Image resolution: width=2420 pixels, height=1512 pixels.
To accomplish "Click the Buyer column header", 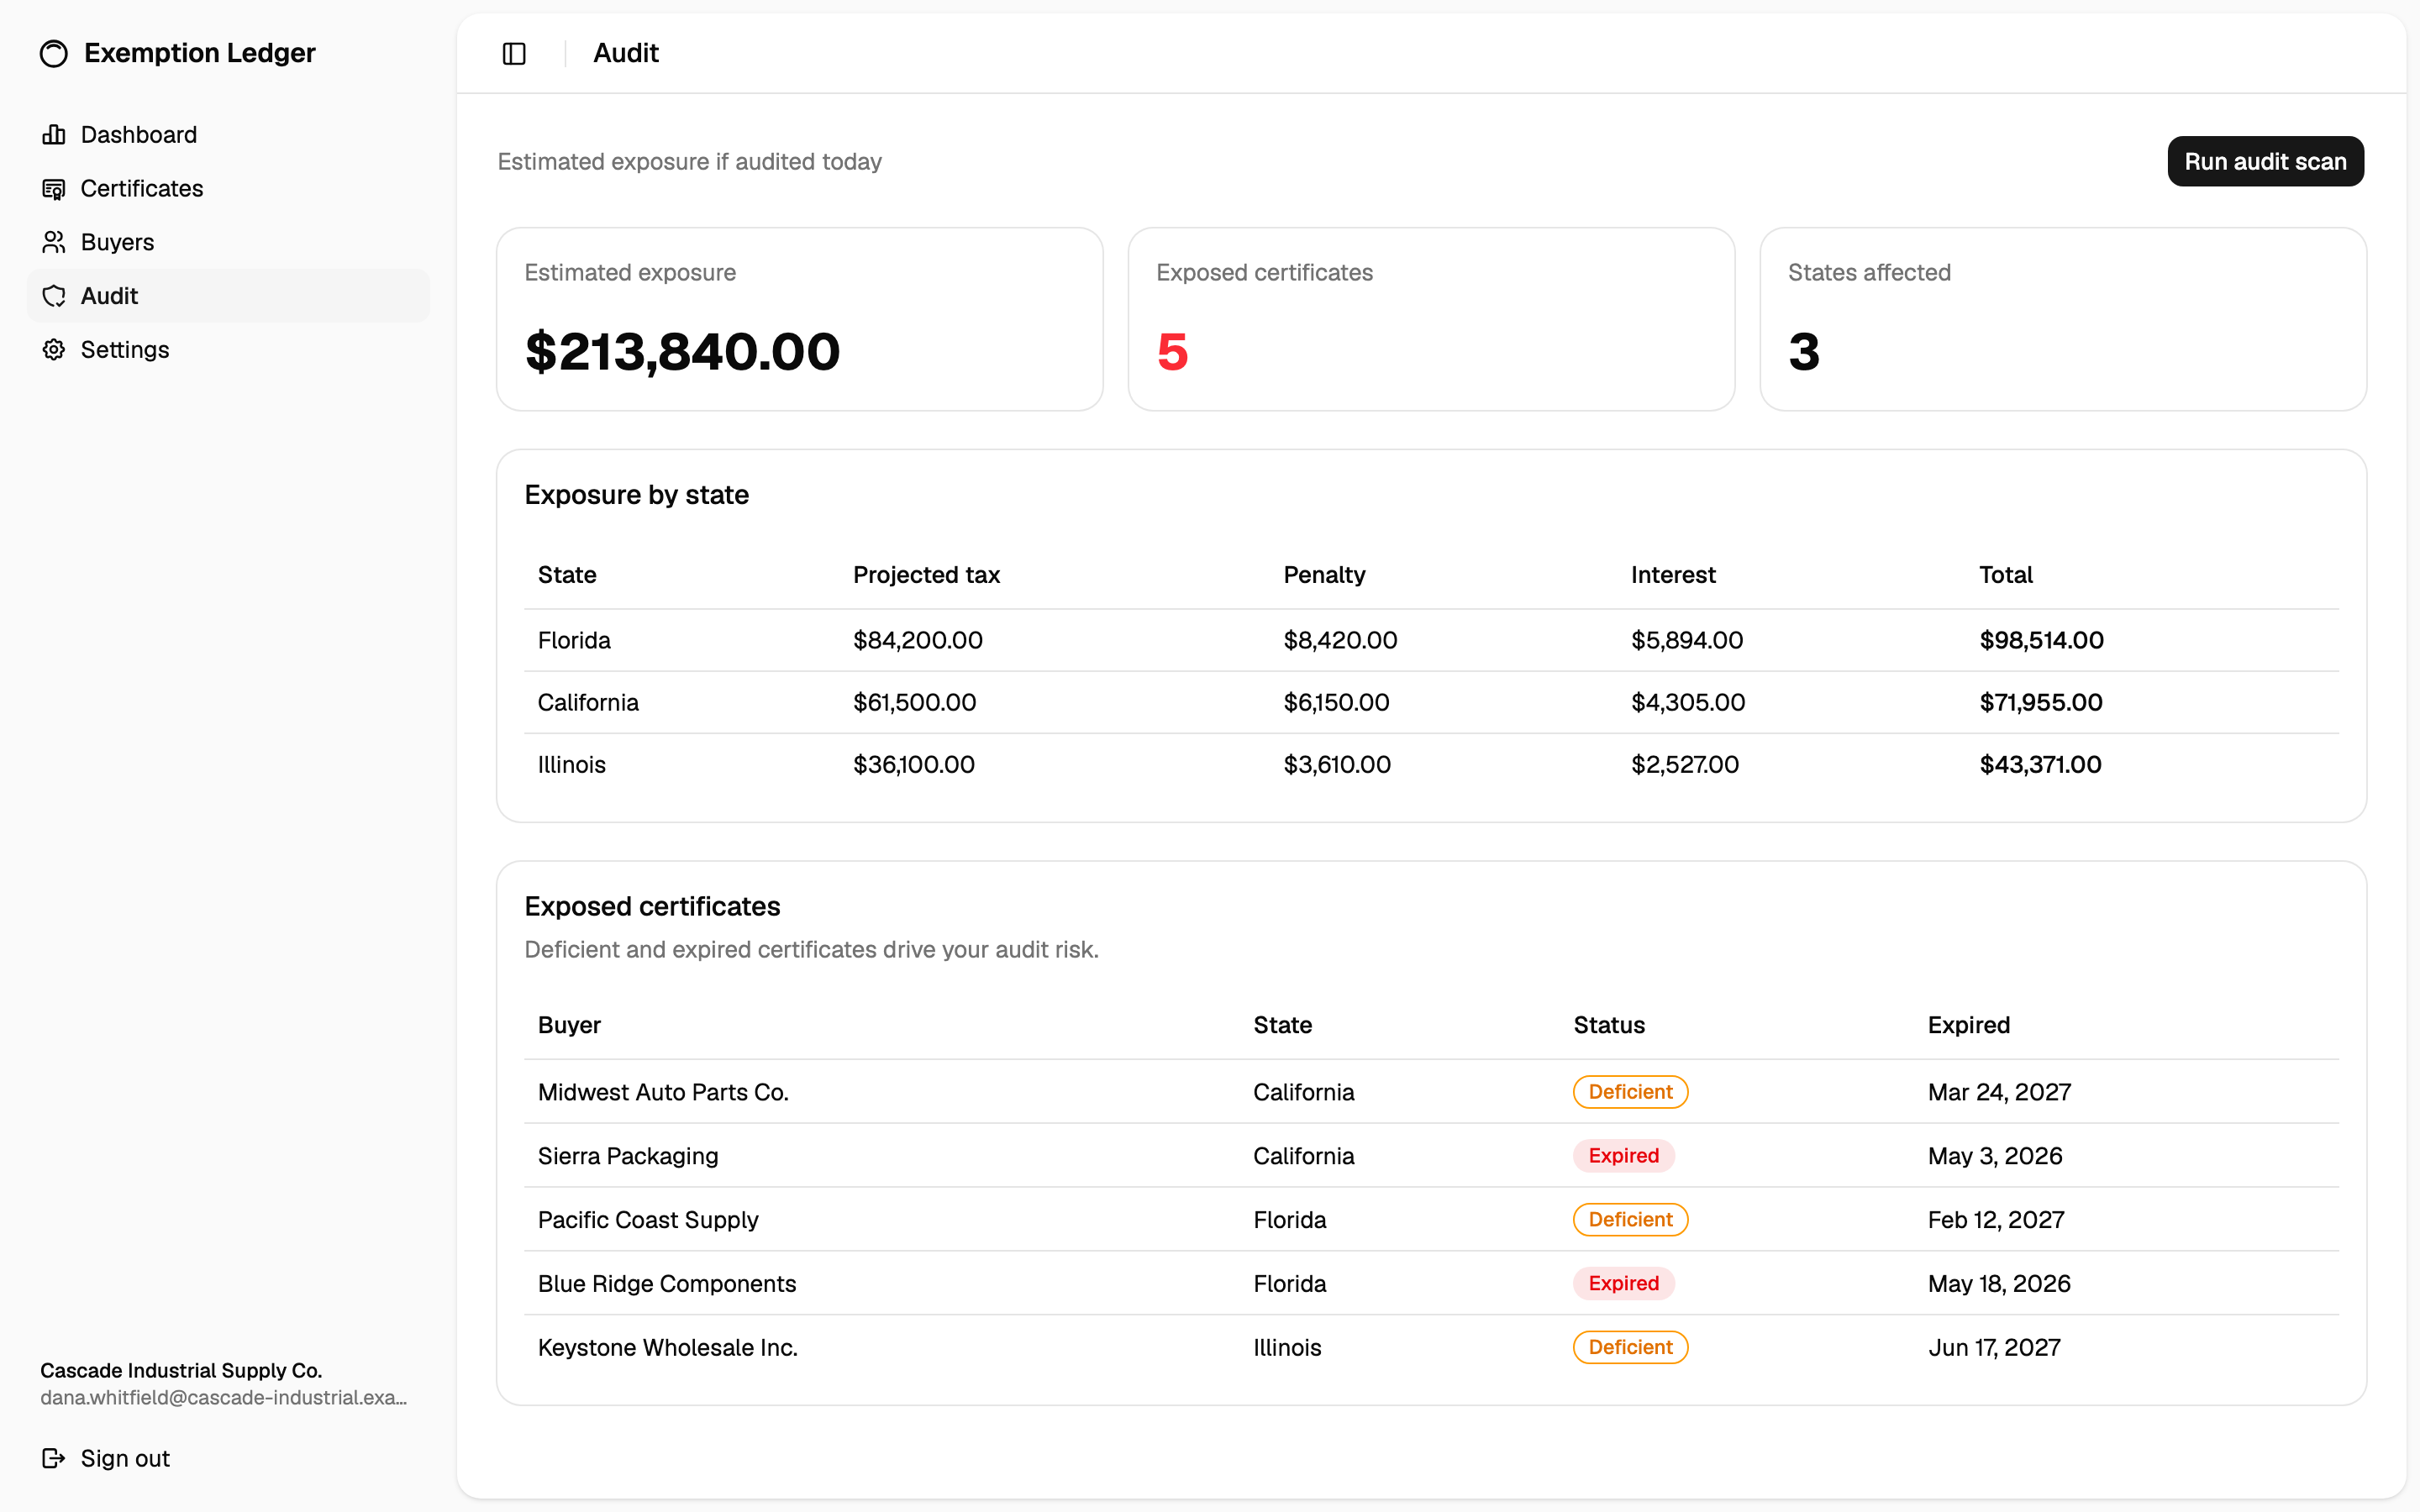I will [569, 1025].
